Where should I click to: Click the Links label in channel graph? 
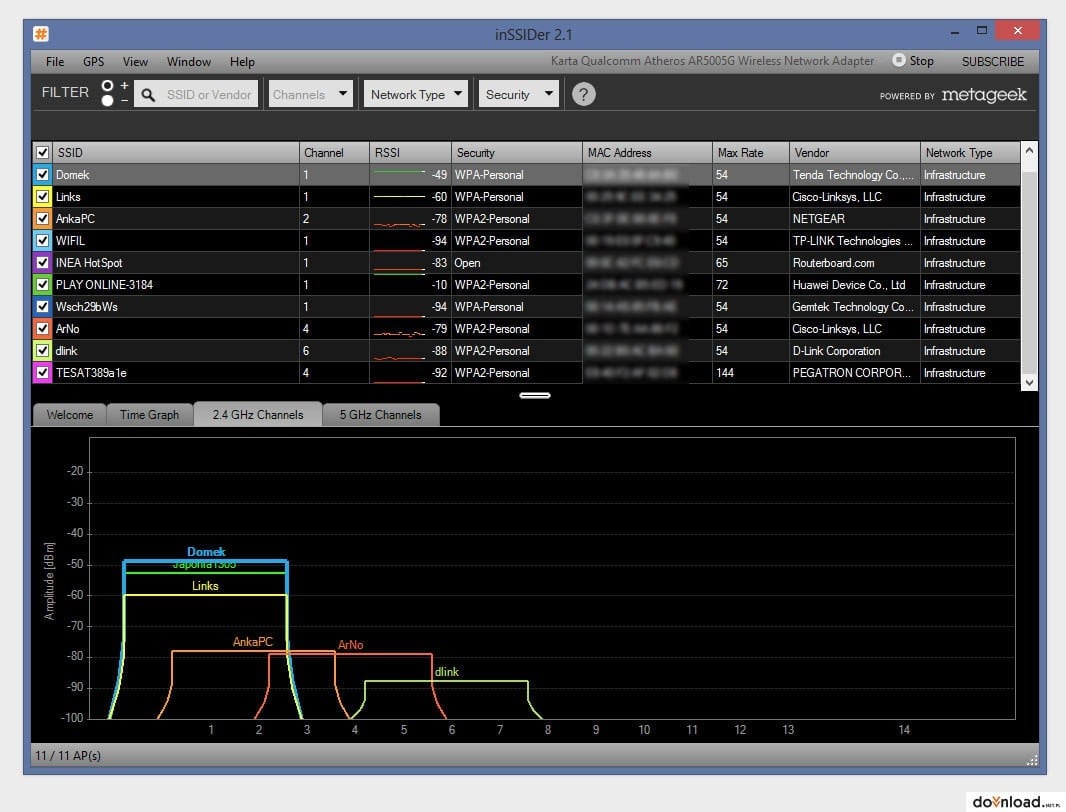point(205,586)
